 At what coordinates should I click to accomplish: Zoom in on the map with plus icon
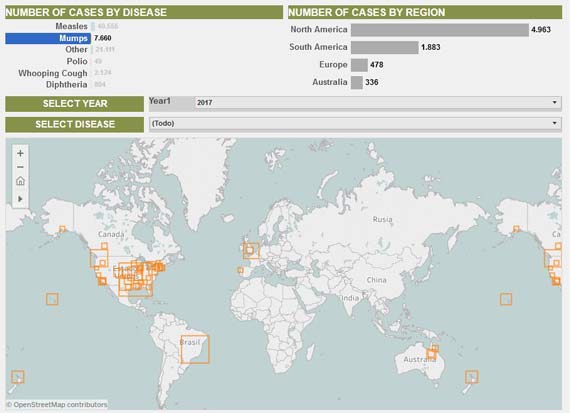(20, 153)
